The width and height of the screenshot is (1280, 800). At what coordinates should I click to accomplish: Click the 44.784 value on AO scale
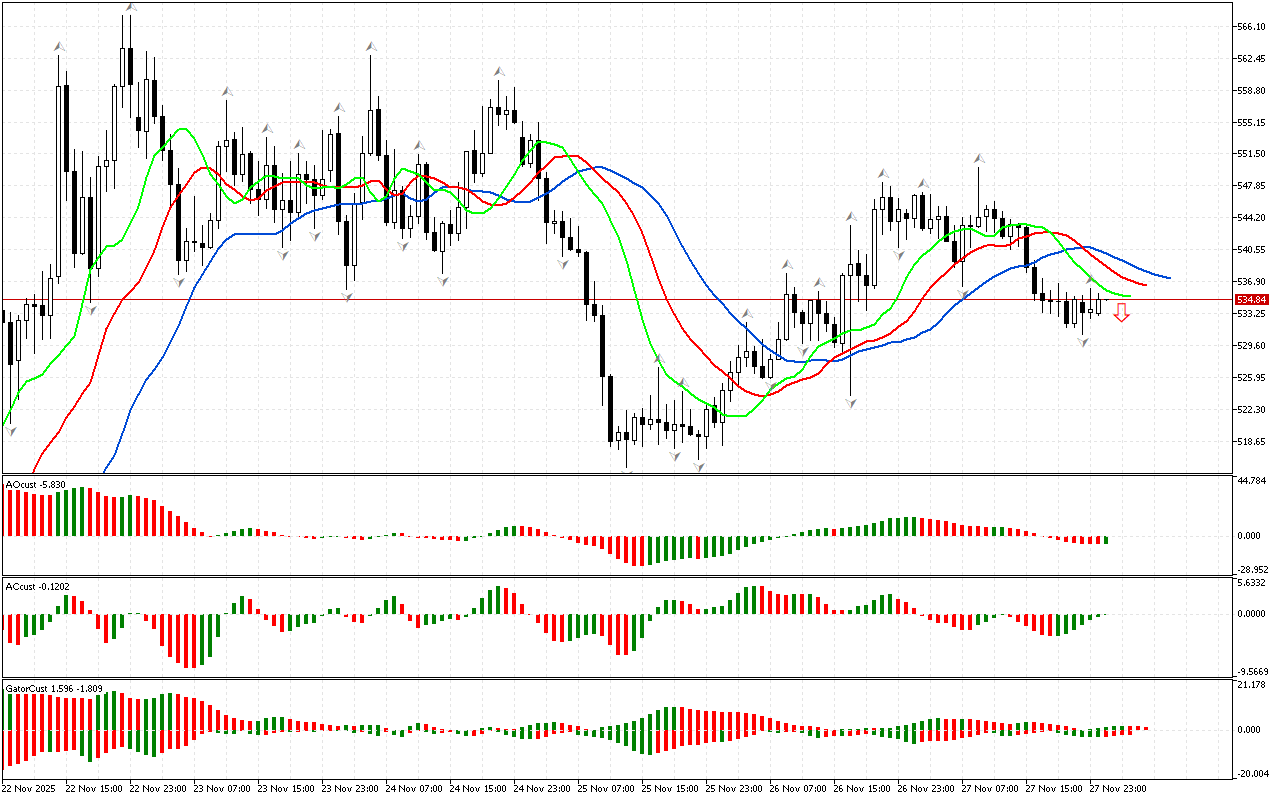click(1253, 480)
